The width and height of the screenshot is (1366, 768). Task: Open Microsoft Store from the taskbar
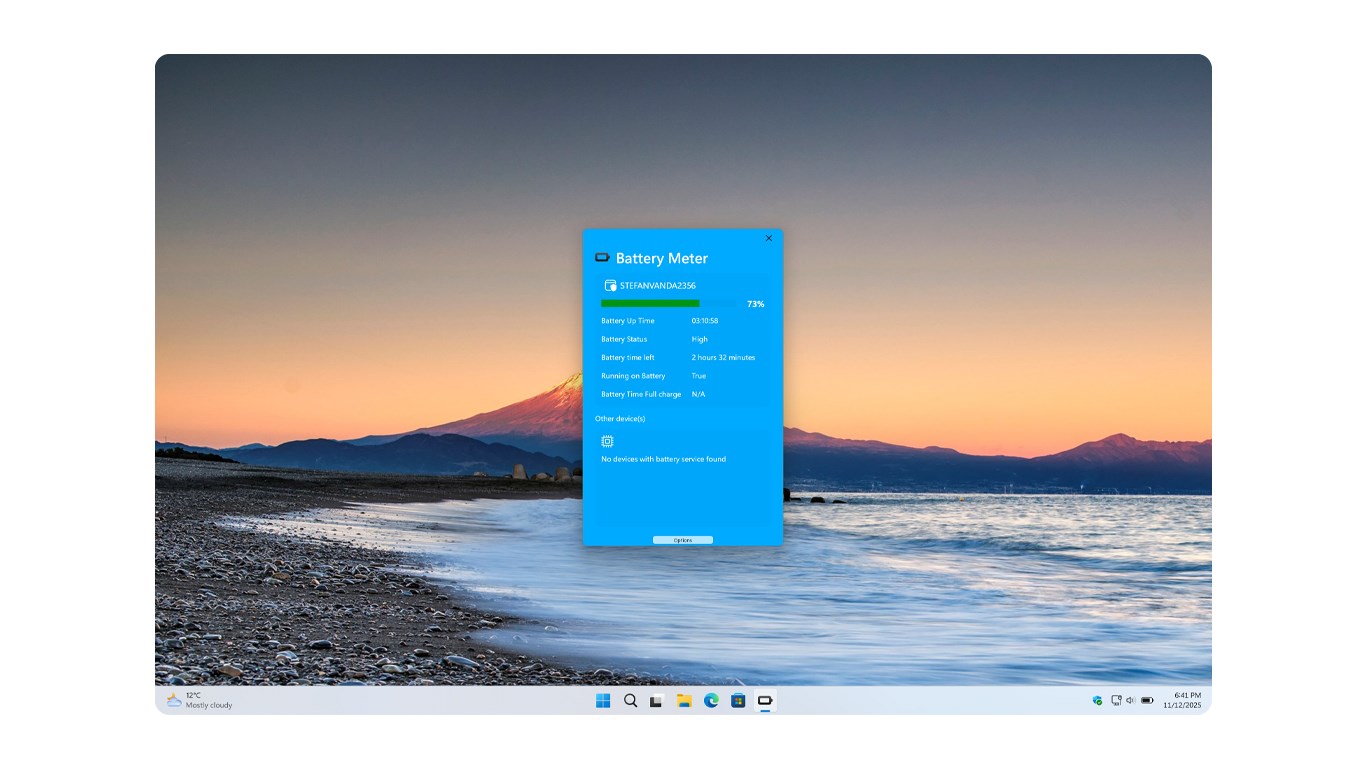coord(738,701)
